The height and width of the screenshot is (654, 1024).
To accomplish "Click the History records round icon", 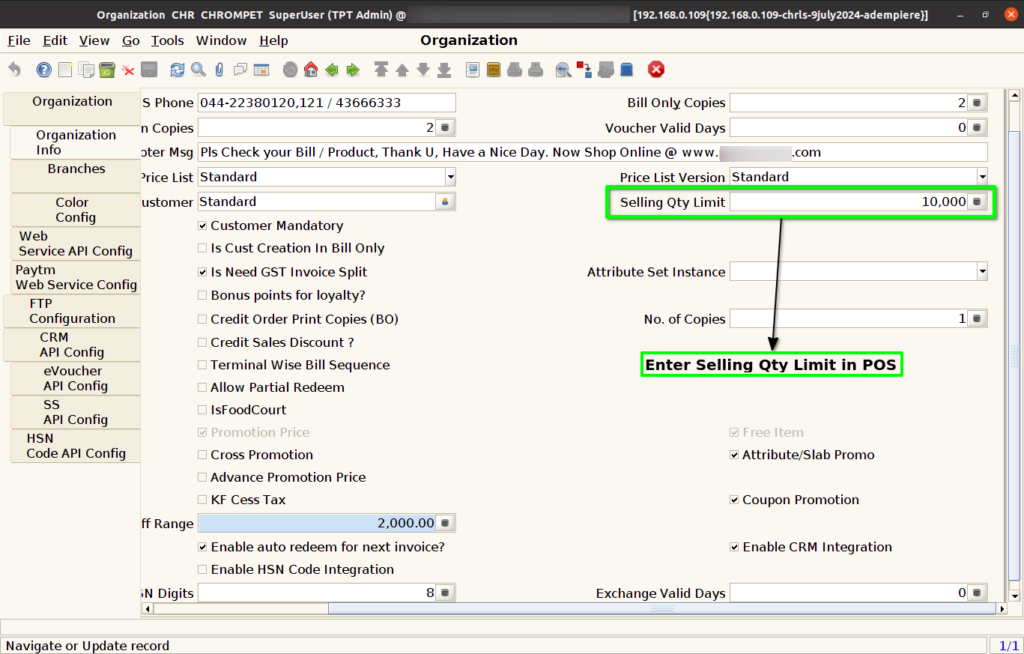I will (x=290, y=69).
